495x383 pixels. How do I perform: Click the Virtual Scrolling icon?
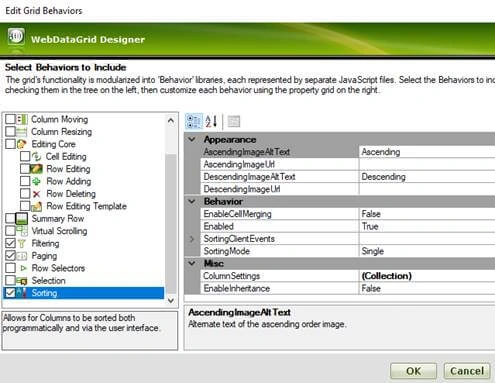coord(22,231)
